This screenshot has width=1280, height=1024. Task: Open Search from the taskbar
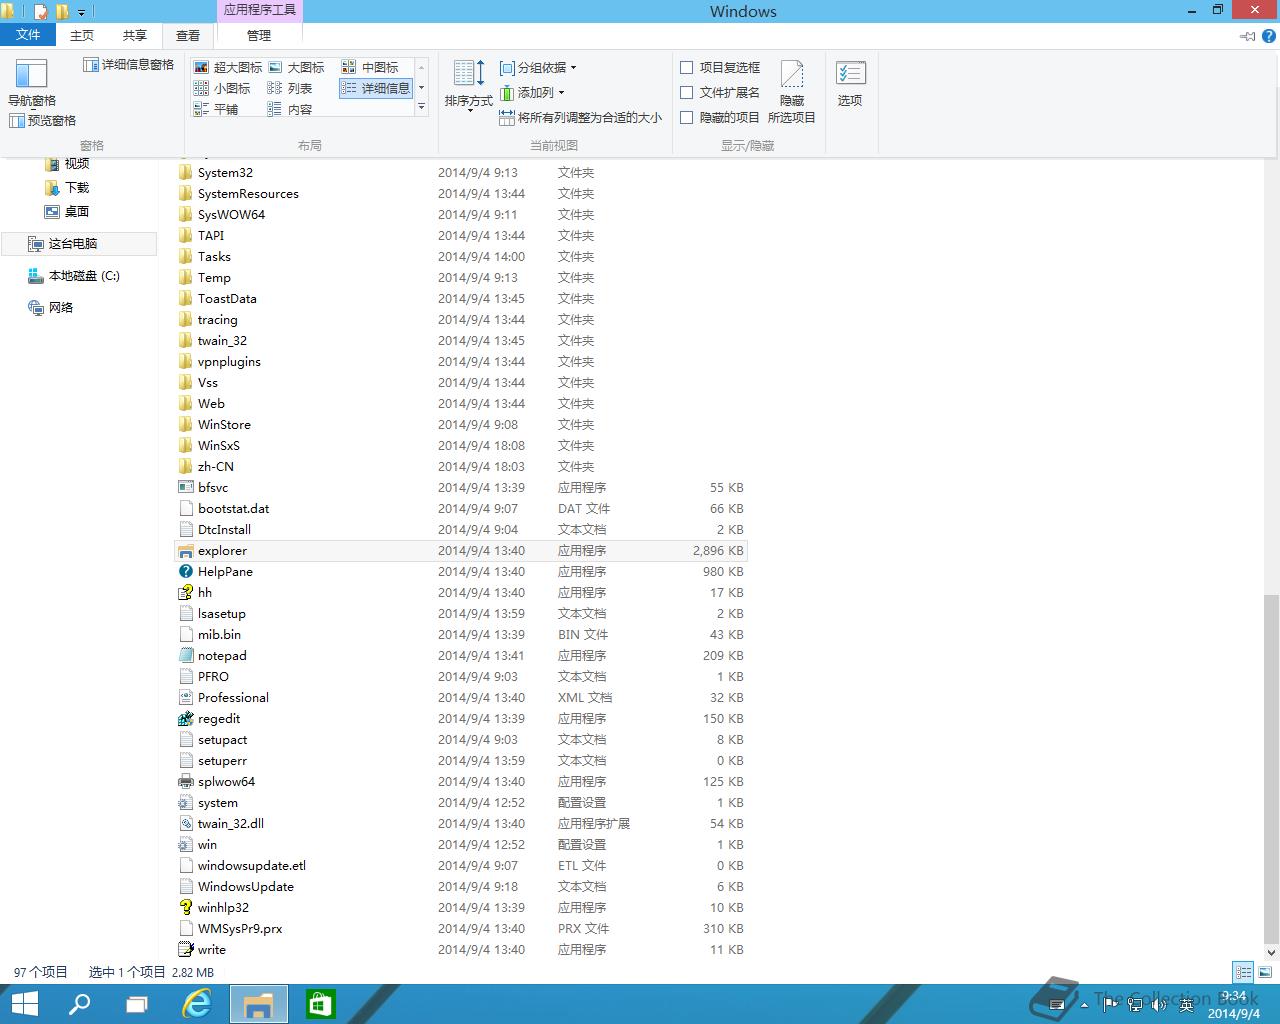tap(79, 1004)
